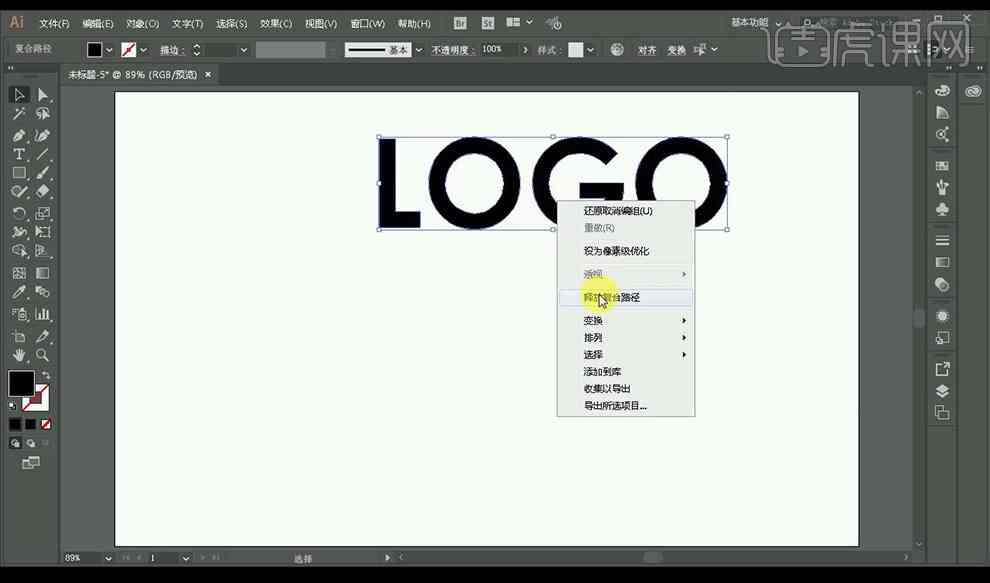
Task: Open the Asset Export panel icon
Action: [x=942, y=369]
